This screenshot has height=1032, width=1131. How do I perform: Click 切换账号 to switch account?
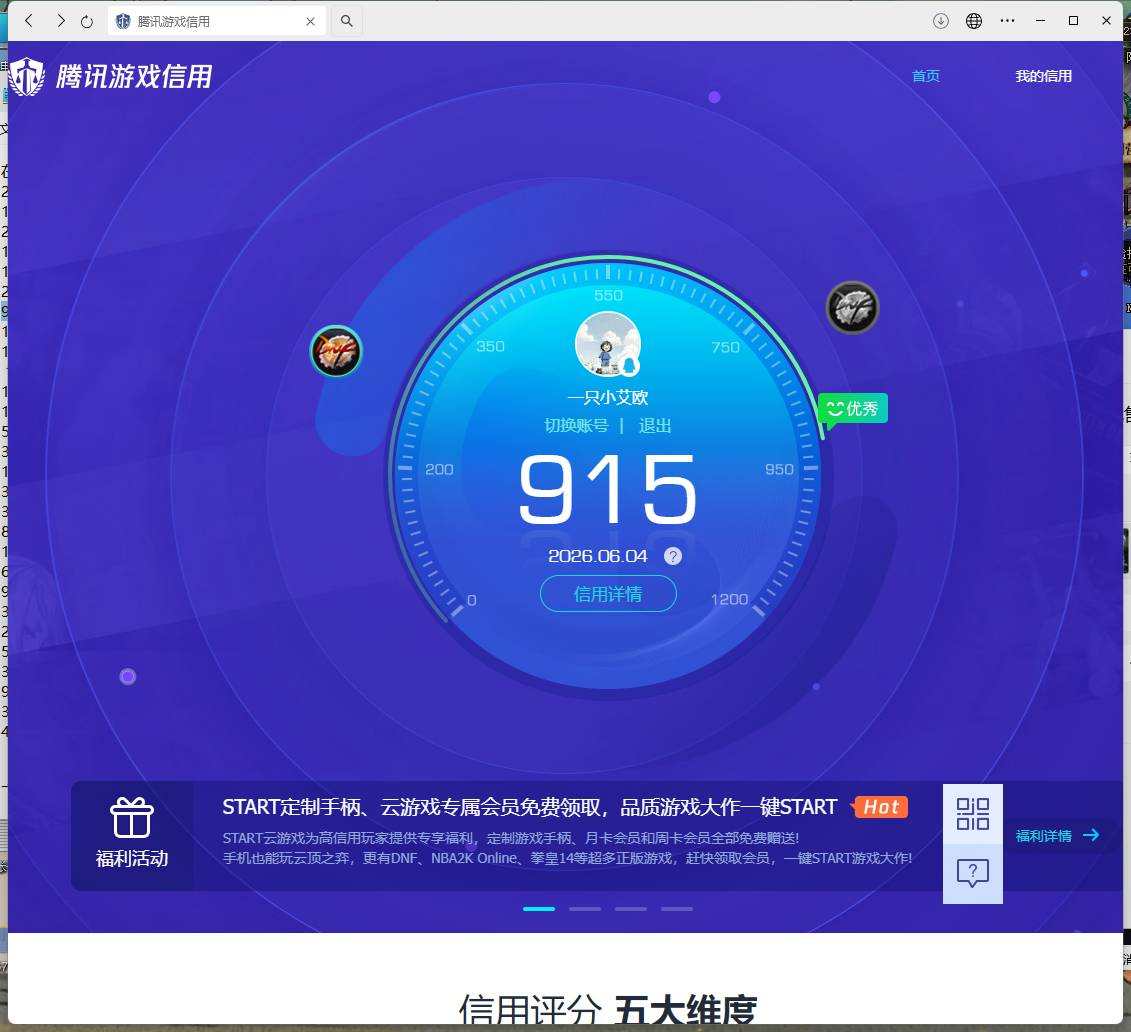pos(576,425)
